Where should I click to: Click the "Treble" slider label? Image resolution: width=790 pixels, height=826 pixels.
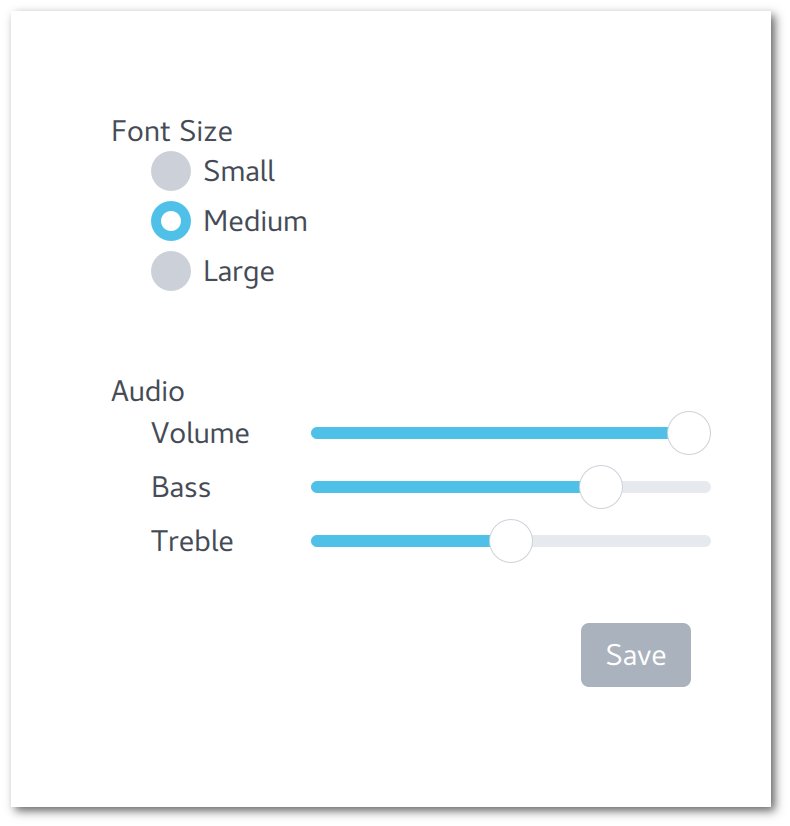192,541
